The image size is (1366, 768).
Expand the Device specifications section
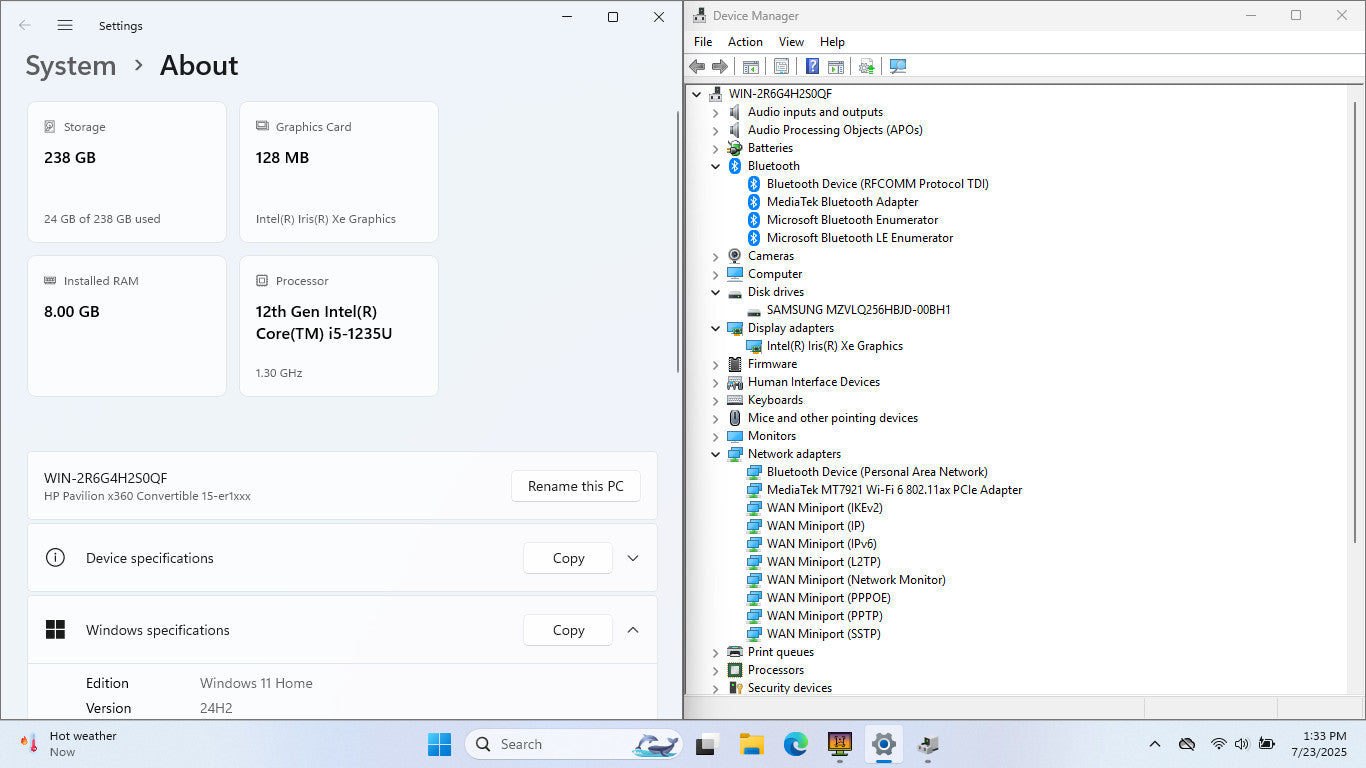point(633,558)
